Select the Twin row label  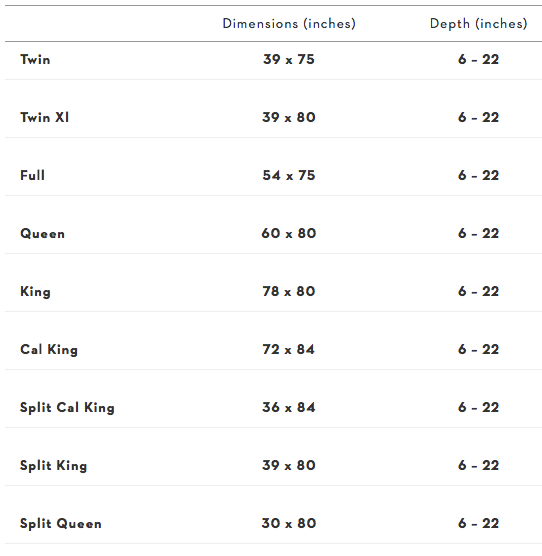[x=35, y=59]
